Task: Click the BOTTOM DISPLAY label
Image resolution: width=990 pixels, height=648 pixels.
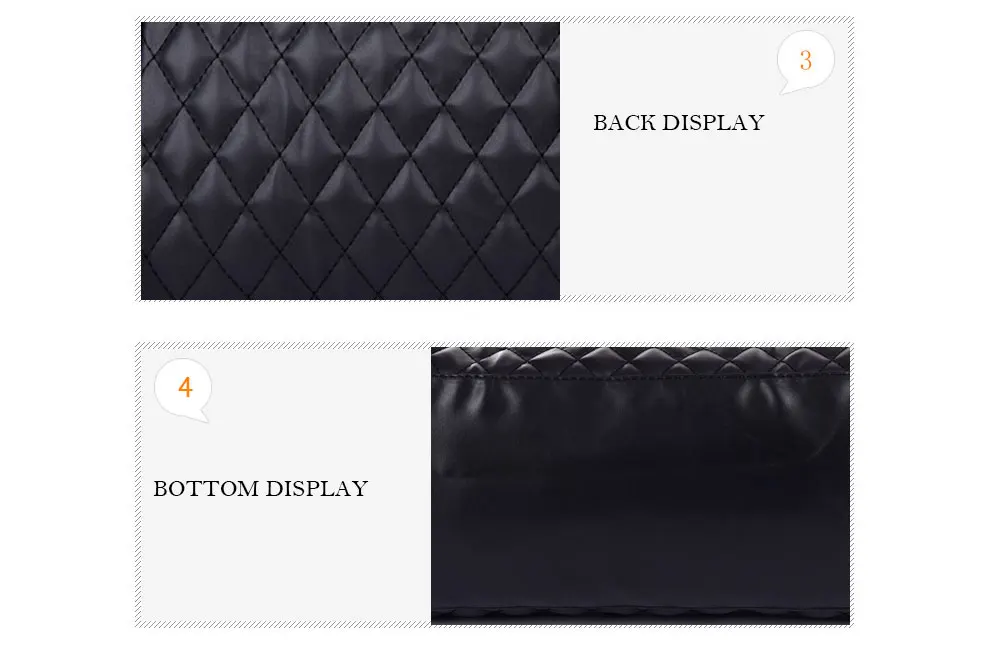Action: point(261,488)
